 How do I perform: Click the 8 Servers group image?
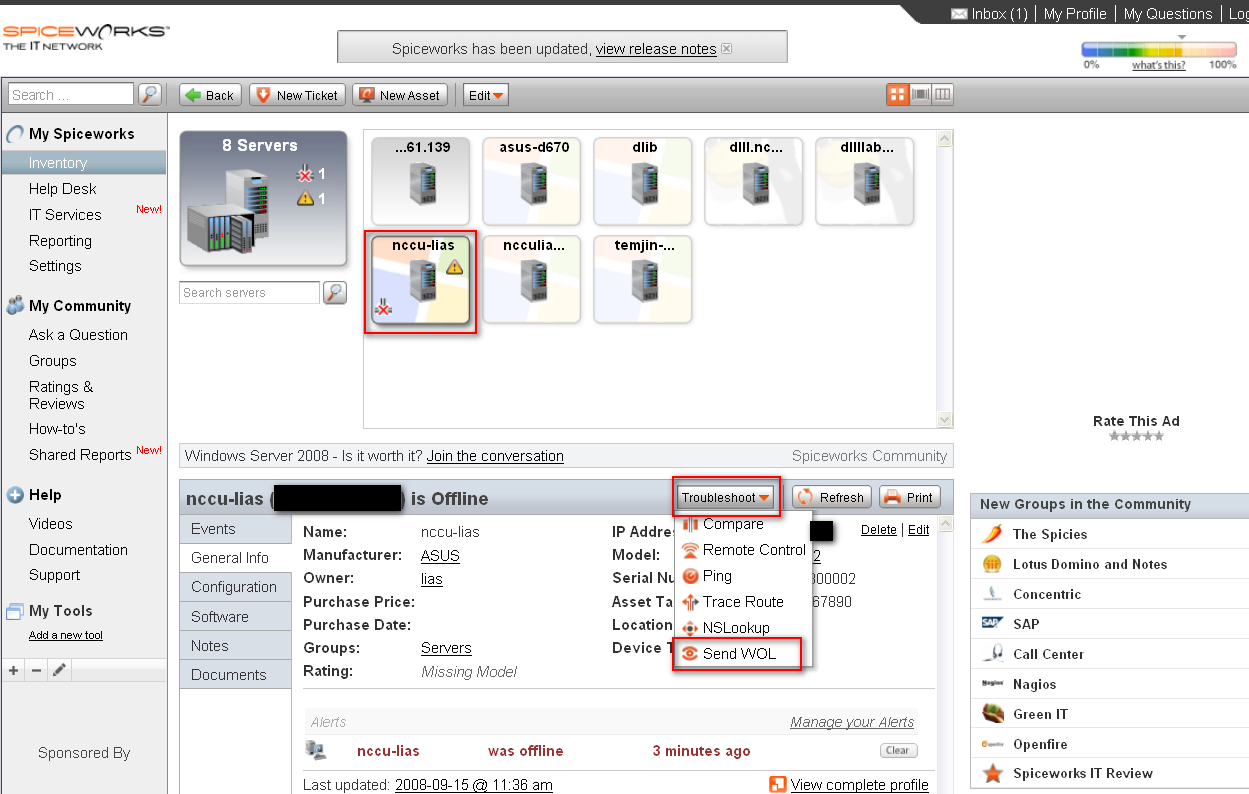point(263,198)
